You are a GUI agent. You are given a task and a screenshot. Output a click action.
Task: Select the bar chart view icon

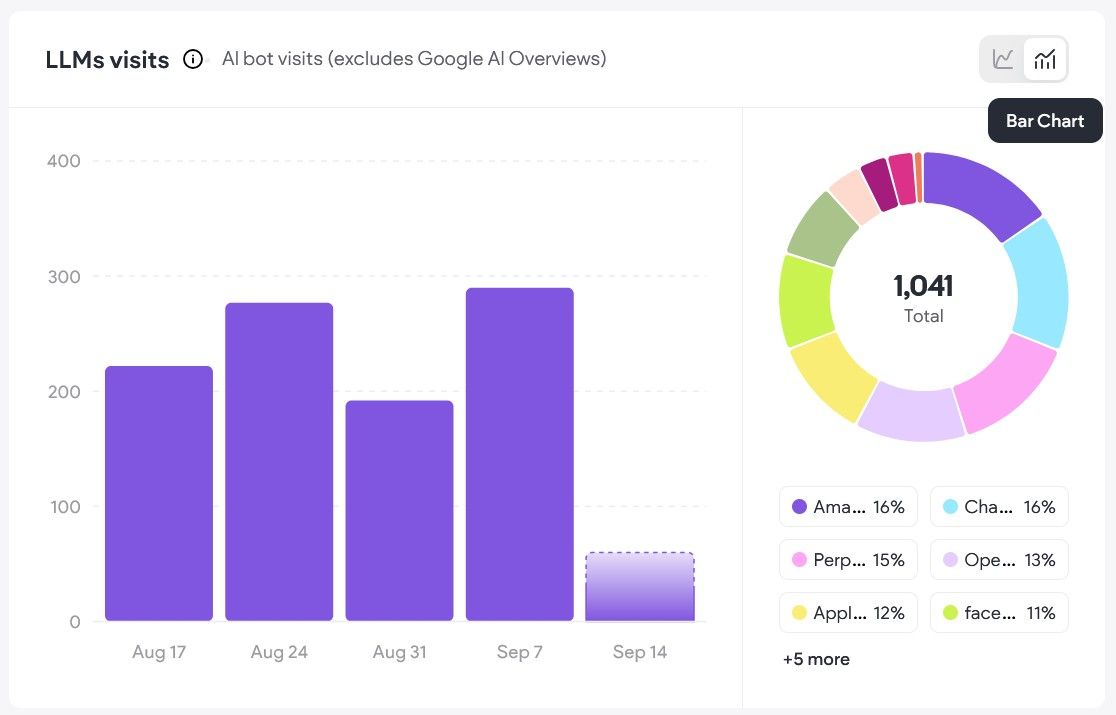(1045, 59)
